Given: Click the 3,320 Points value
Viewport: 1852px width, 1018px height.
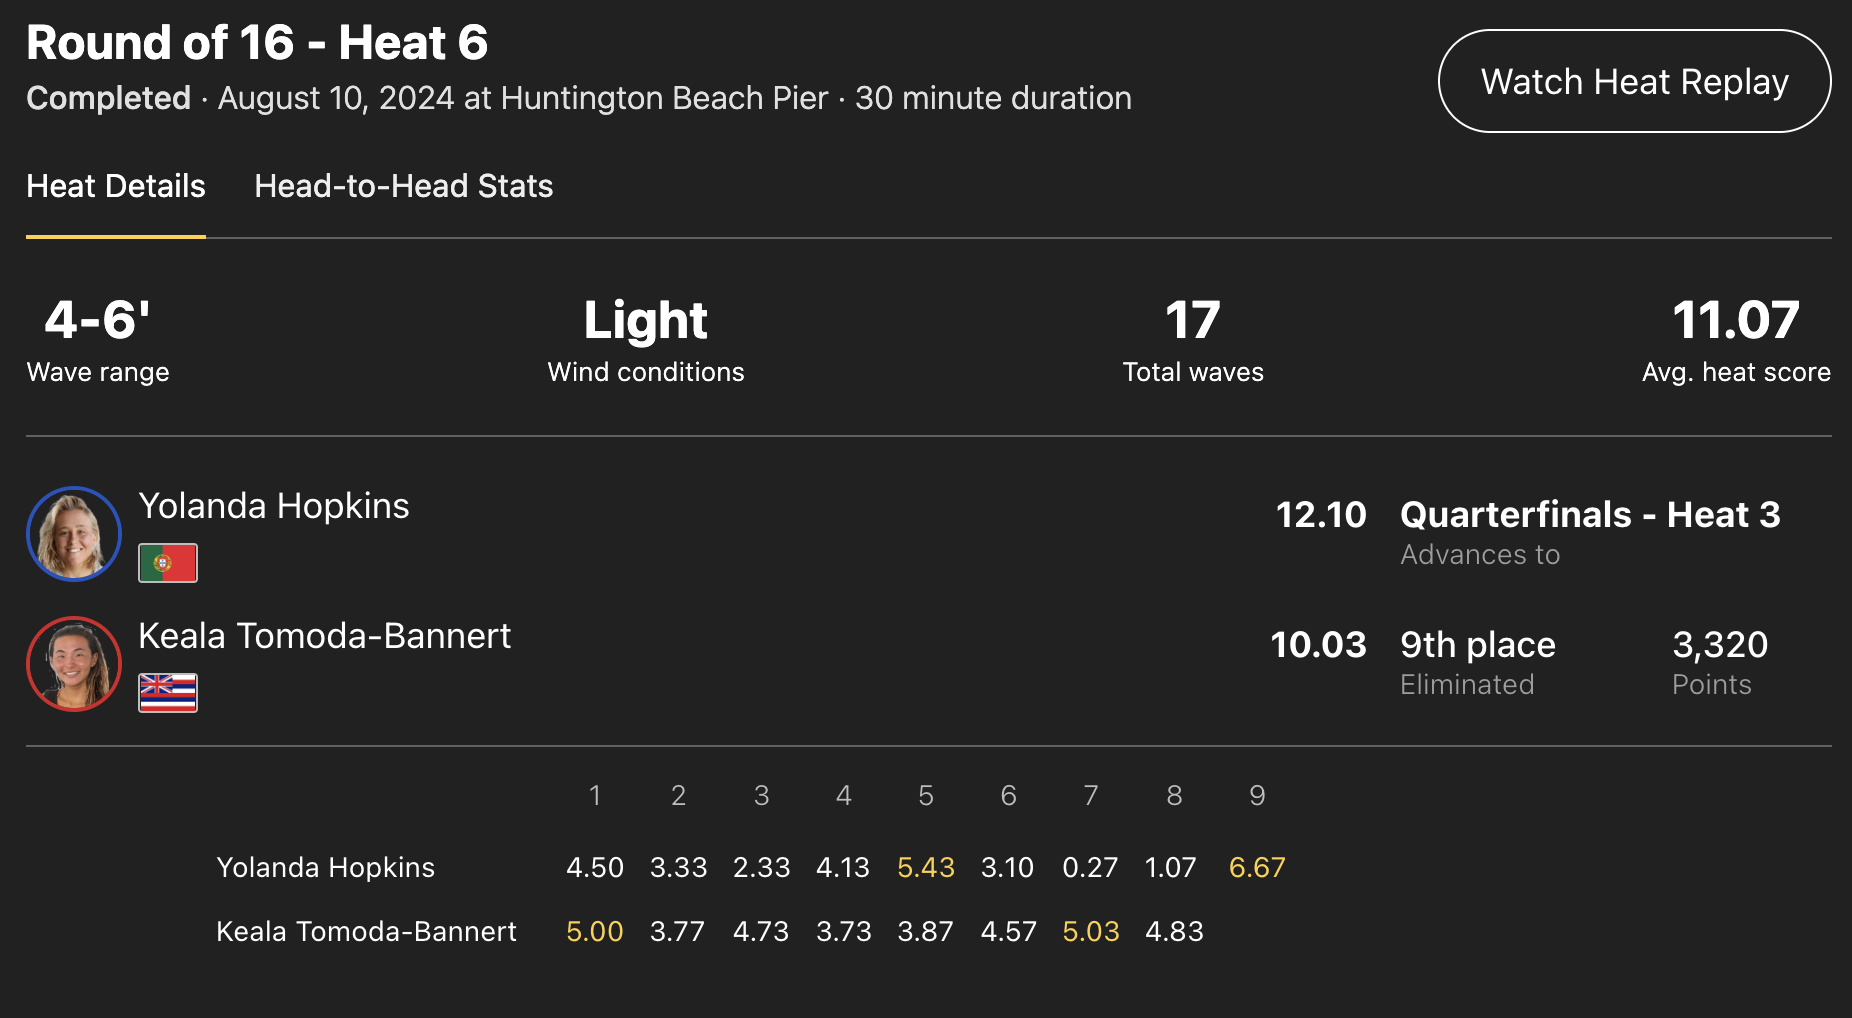Looking at the screenshot, I should click(1720, 645).
